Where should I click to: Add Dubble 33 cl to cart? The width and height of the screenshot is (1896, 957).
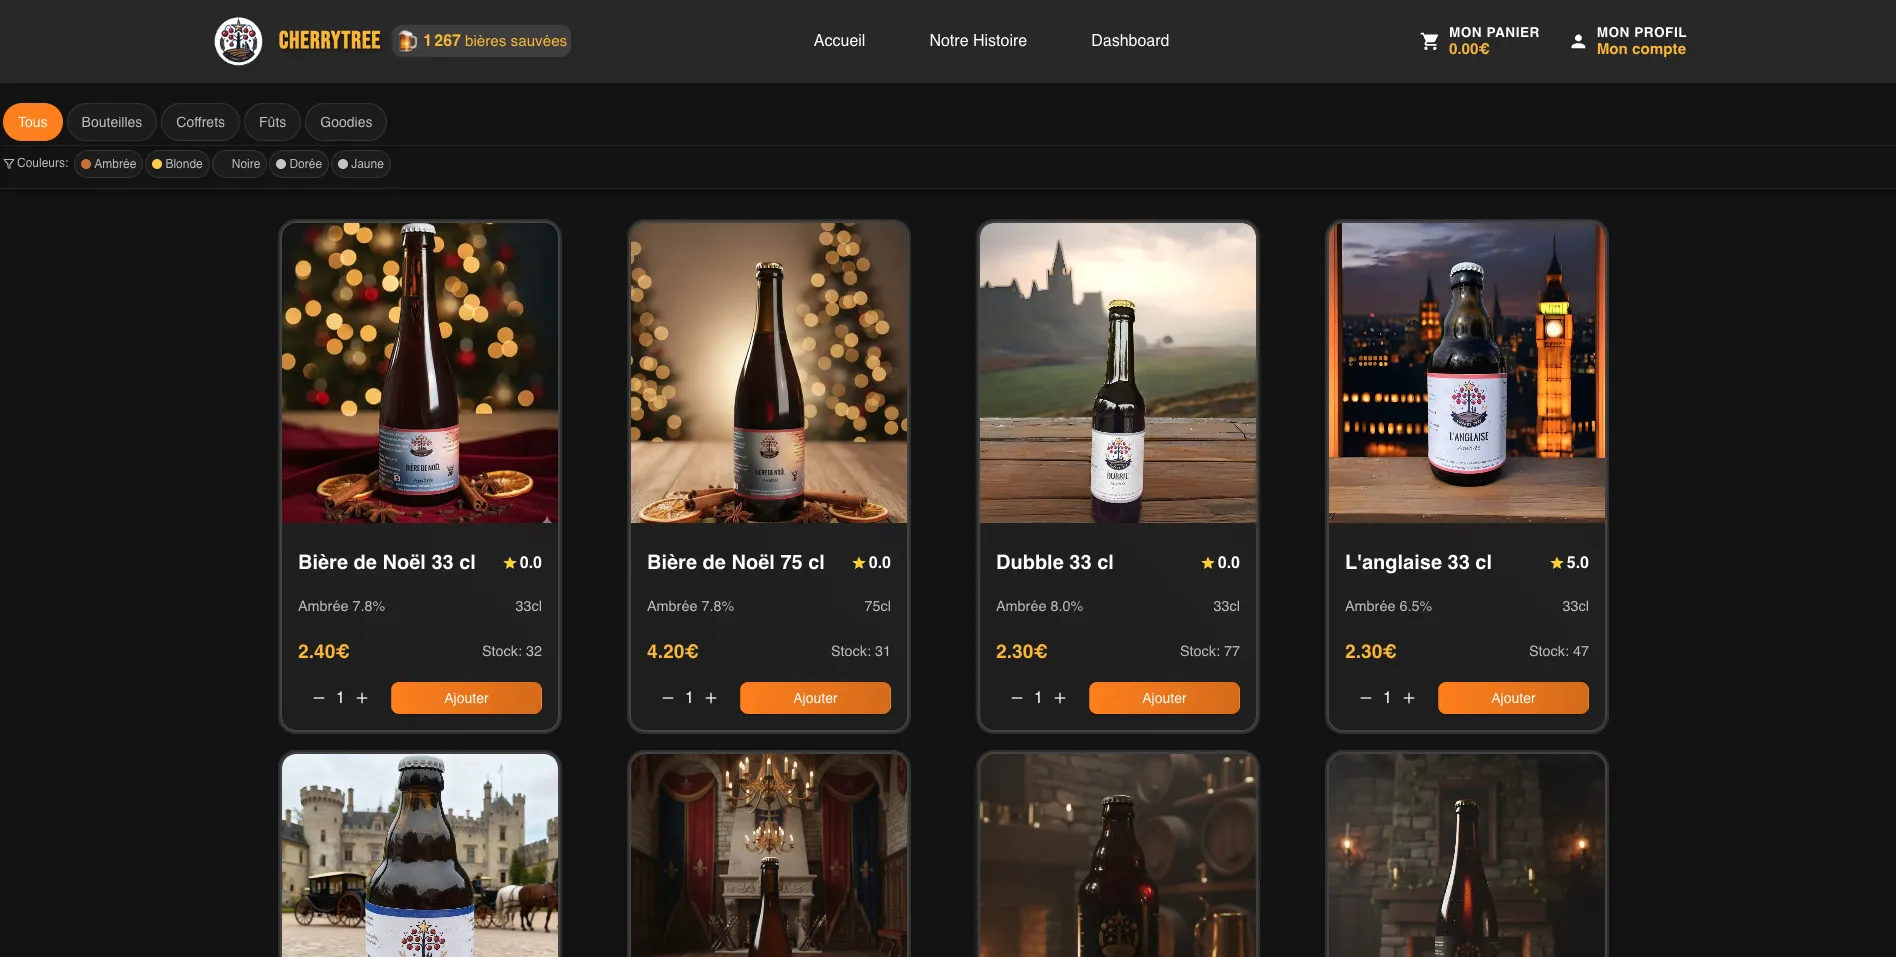[1163, 698]
